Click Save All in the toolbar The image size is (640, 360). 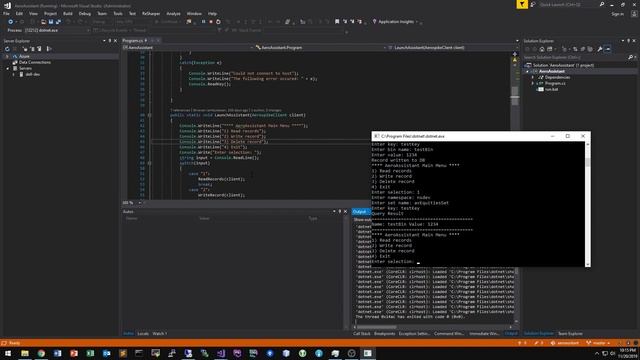(x=58, y=22)
